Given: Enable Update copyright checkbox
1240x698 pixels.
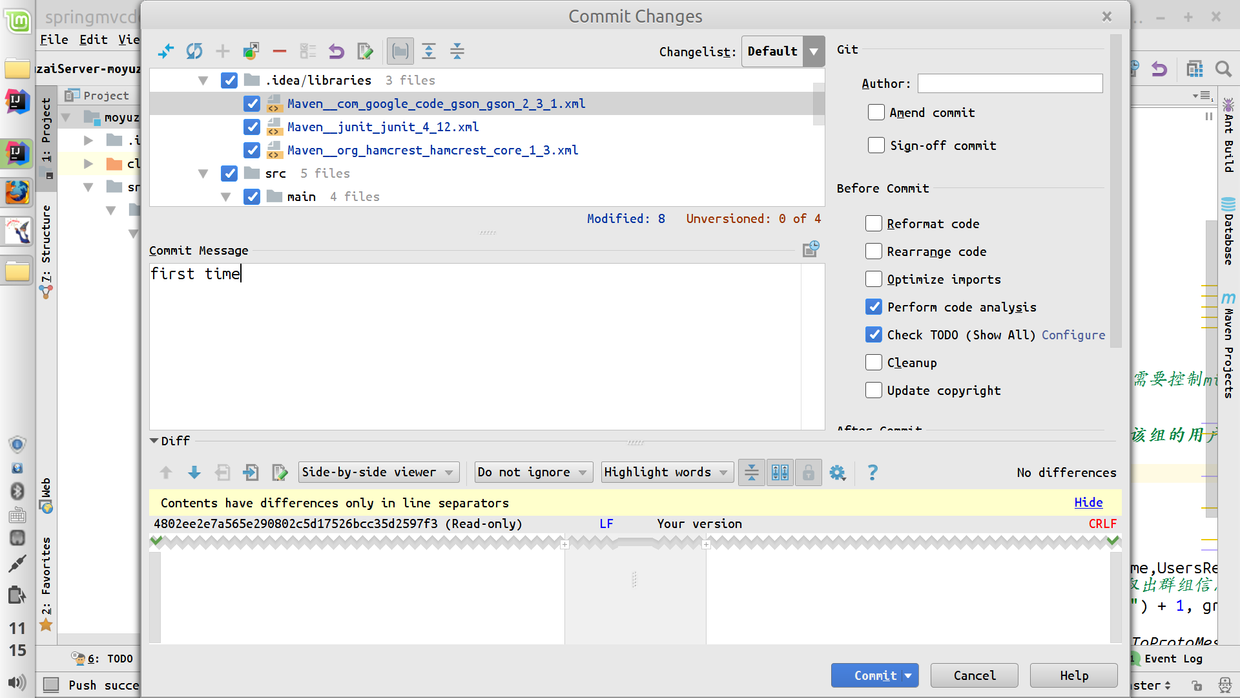Looking at the screenshot, I should [x=874, y=390].
